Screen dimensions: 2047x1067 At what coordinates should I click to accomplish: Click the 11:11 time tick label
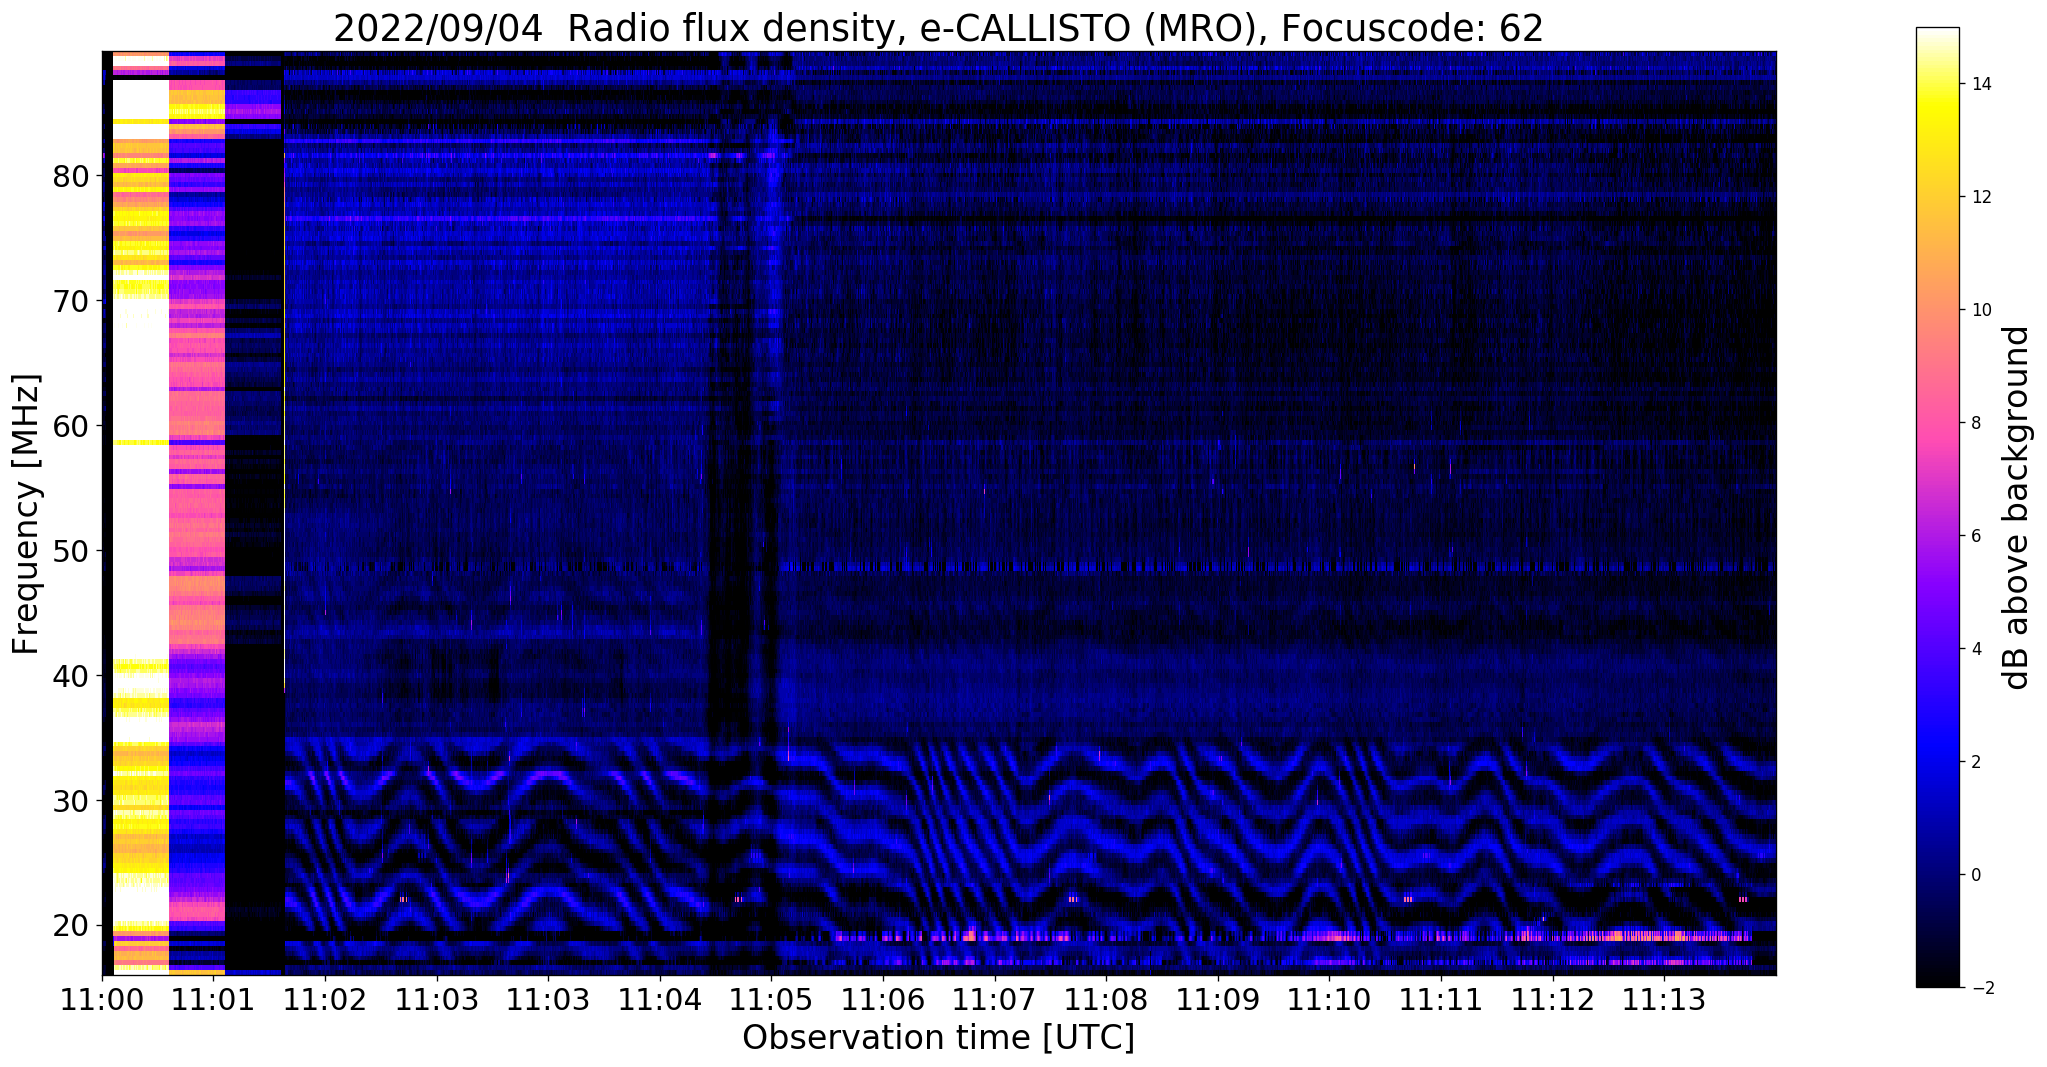(x=1440, y=1000)
